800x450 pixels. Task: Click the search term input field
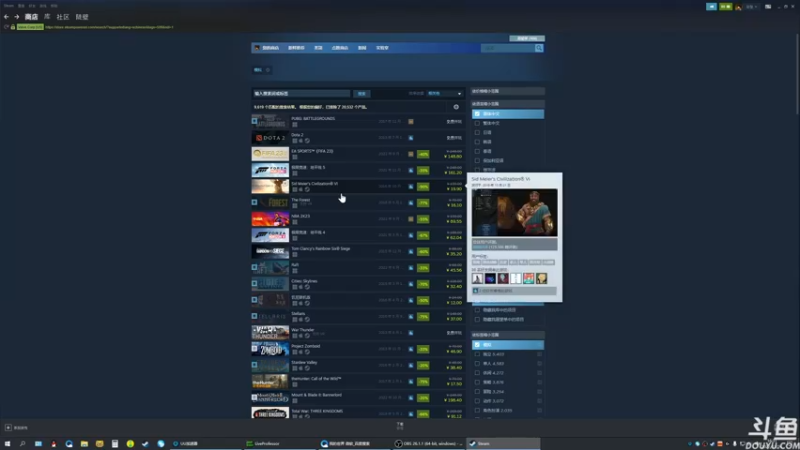pos(301,93)
